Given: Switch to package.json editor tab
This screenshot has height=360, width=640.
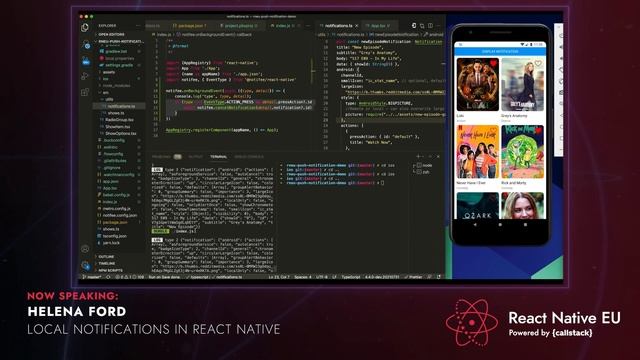Looking at the screenshot, I should click(190, 26).
